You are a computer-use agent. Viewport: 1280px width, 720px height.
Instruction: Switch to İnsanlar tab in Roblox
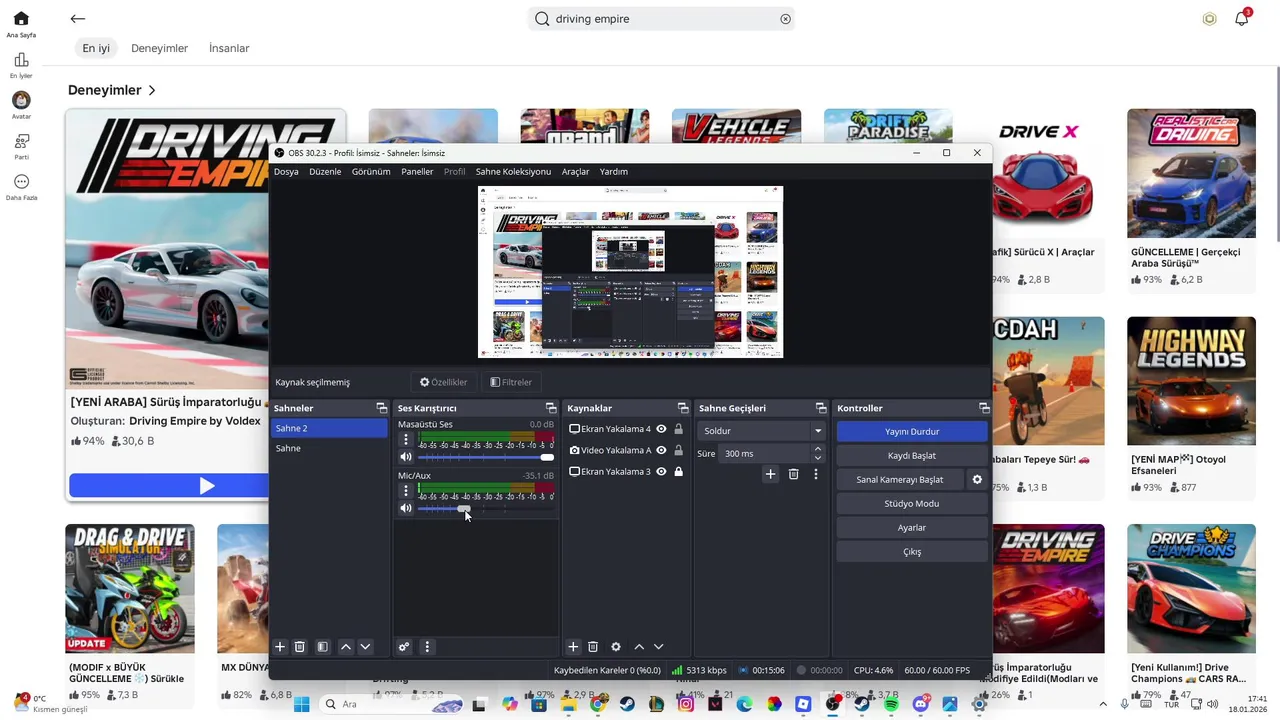(229, 48)
